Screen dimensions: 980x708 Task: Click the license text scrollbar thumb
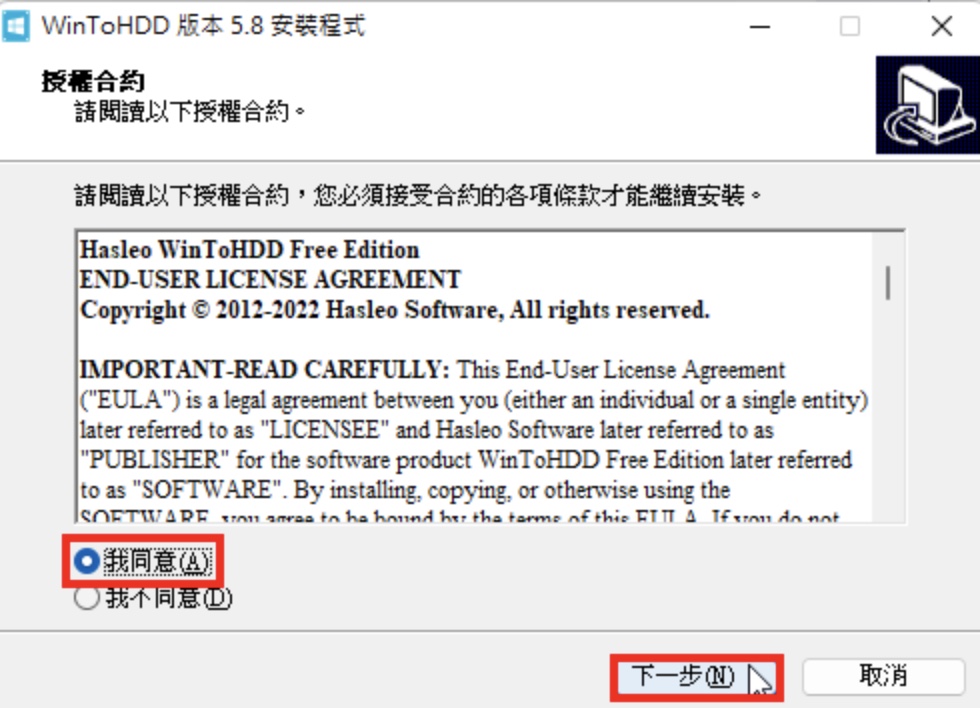[888, 282]
